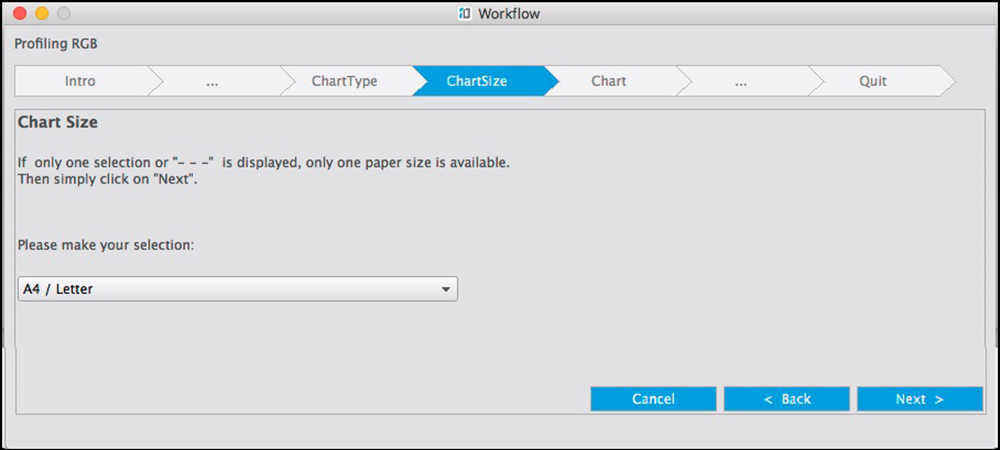The width and height of the screenshot is (1000, 450).
Task: Go to the Quit step
Action: click(873, 81)
